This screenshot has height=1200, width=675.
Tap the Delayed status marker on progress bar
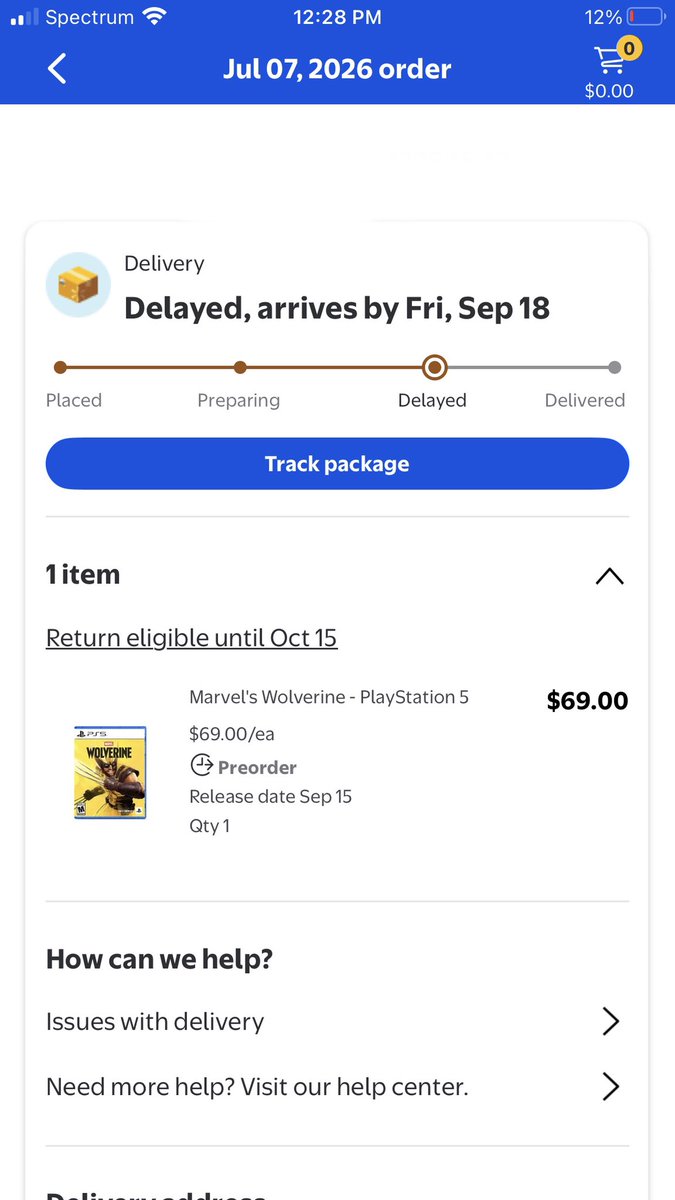pos(434,367)
